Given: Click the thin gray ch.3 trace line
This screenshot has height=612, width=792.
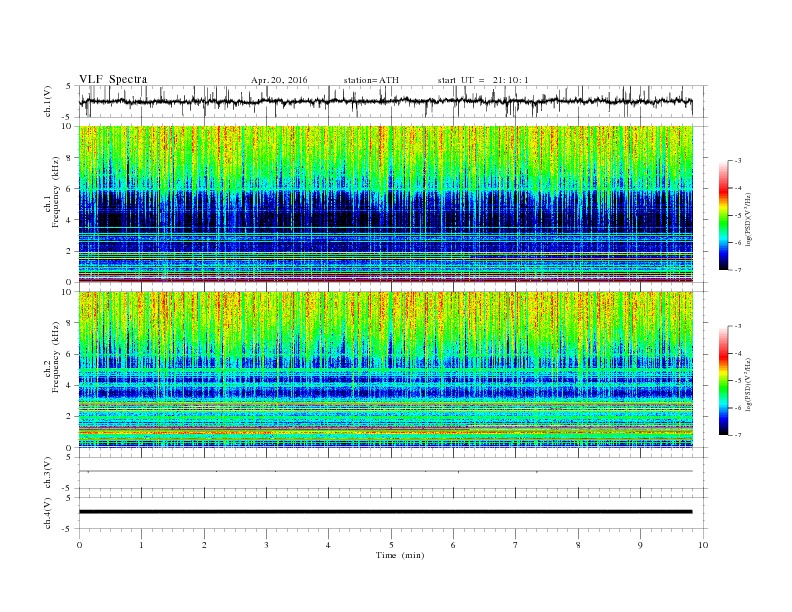Looking at the screenshot, I should click(x=385, y=471).
